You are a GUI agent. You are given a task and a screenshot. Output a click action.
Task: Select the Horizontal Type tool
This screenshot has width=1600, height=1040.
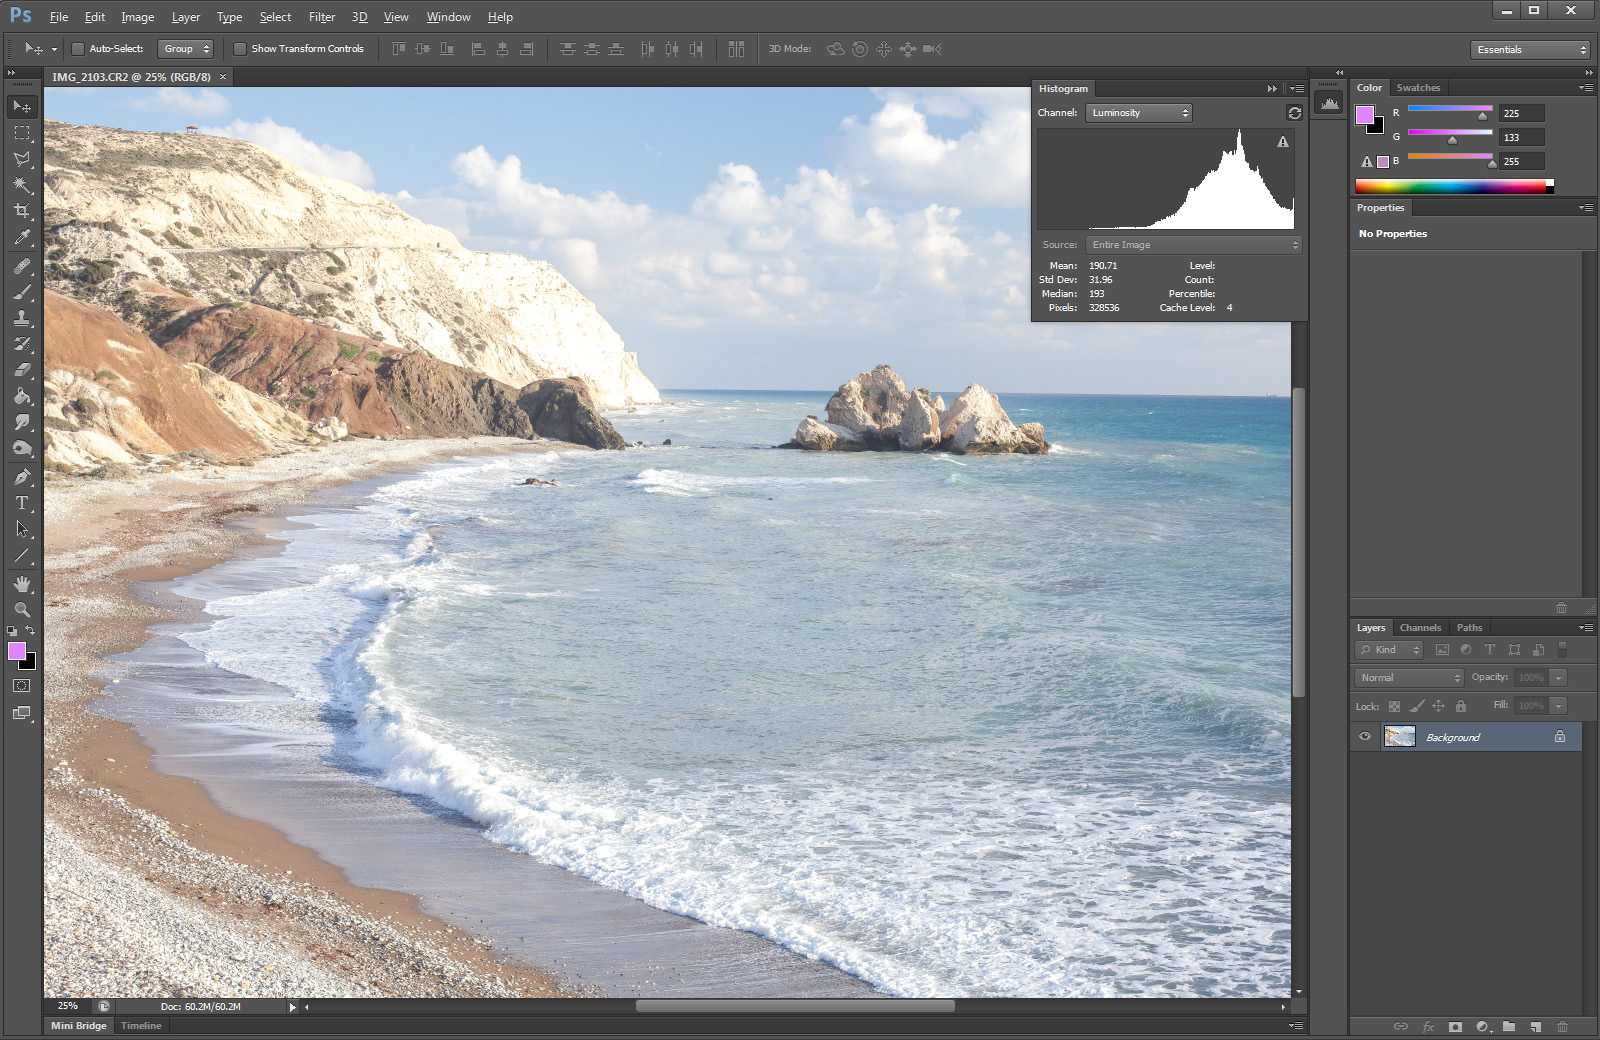pyautogui.click(x=22, y=503)
